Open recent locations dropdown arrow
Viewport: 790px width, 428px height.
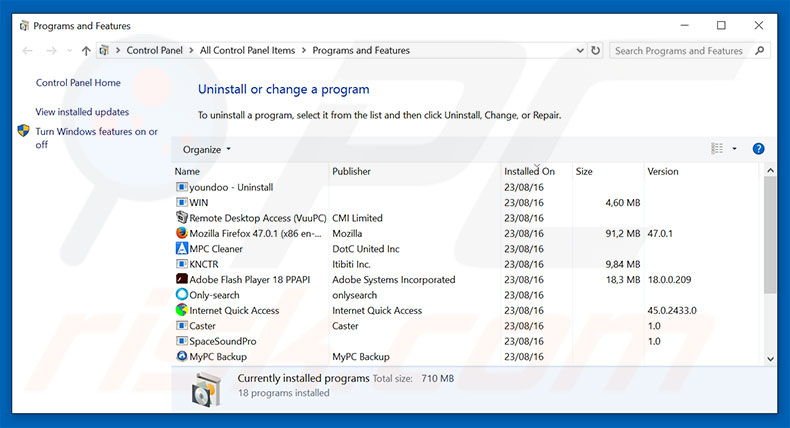[69, 51]
